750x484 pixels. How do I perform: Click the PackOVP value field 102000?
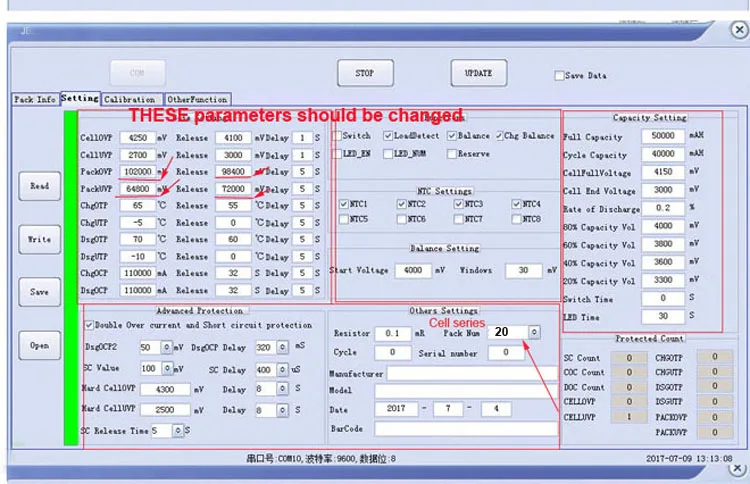138,172
